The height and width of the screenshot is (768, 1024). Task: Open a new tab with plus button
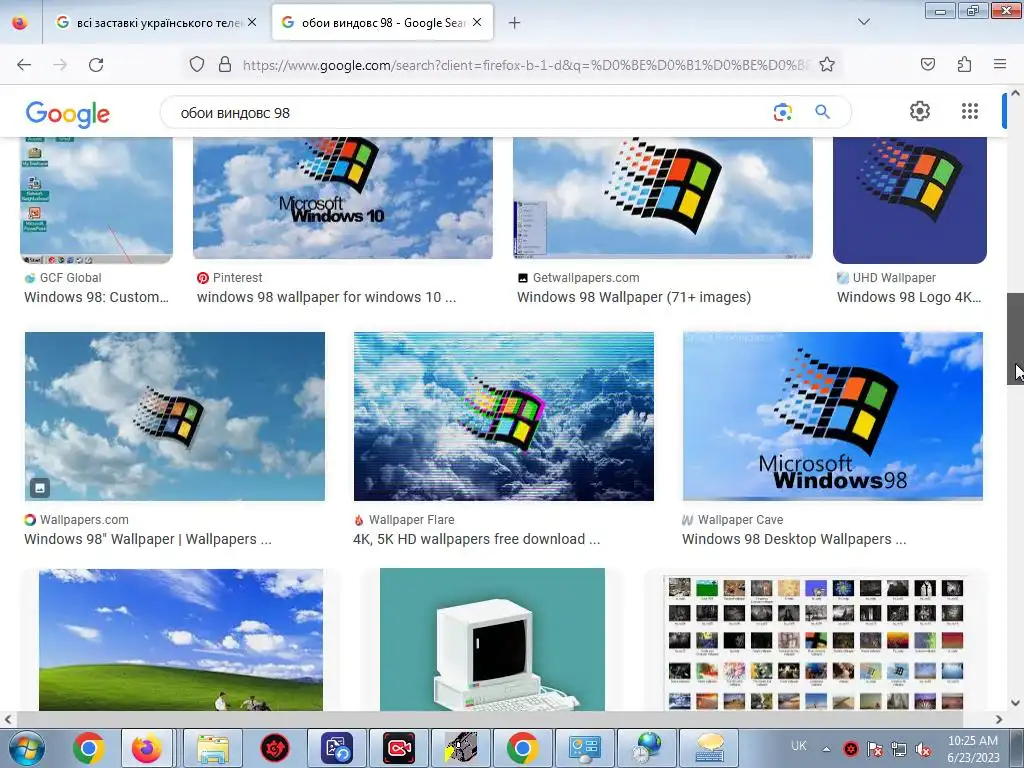tap(515, 23)
